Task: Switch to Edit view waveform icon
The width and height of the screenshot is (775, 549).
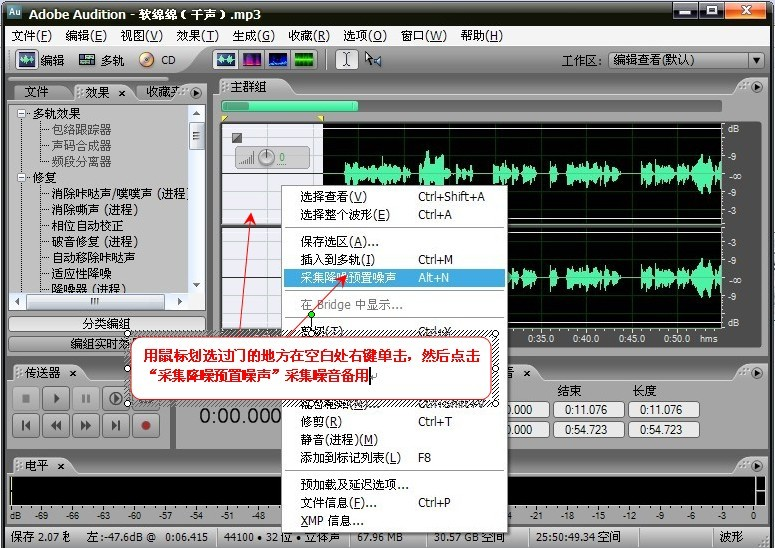Action: point(26,60)
